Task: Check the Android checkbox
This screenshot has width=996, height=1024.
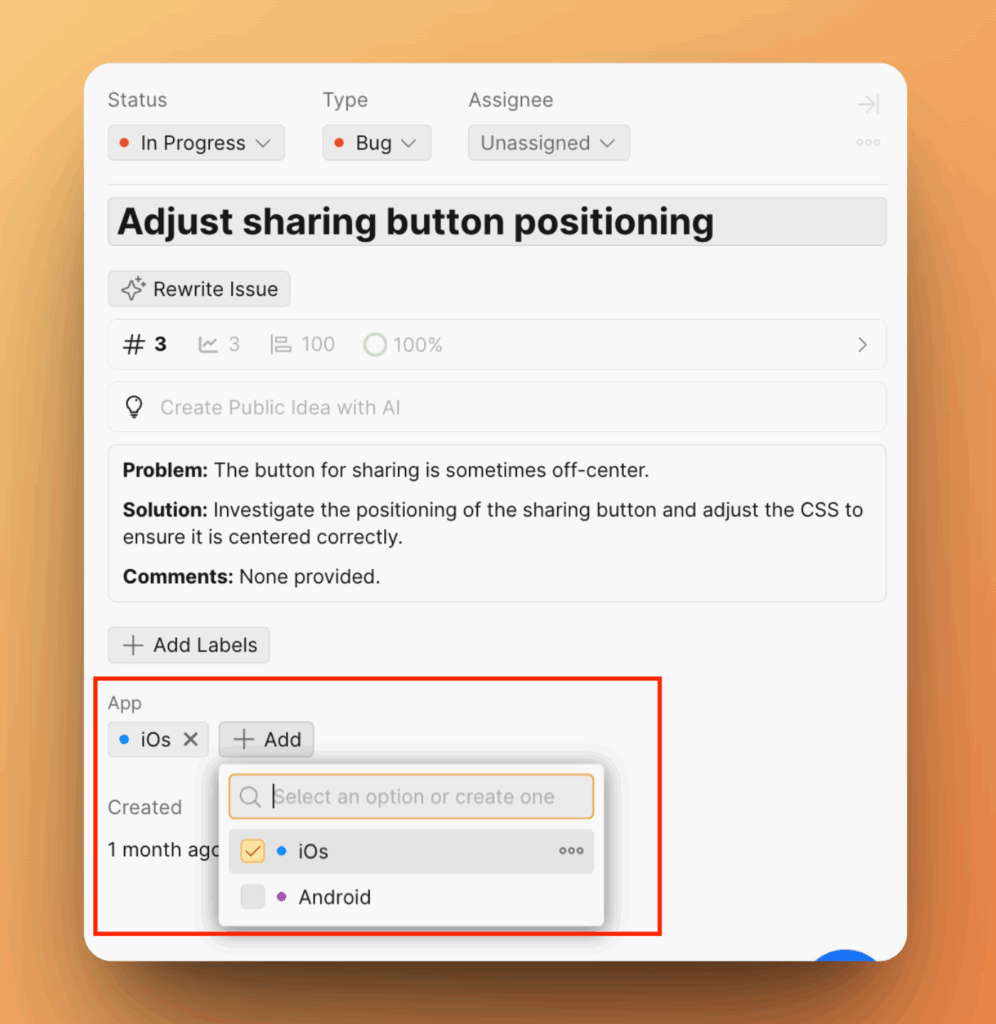Action: click(253, 897)
